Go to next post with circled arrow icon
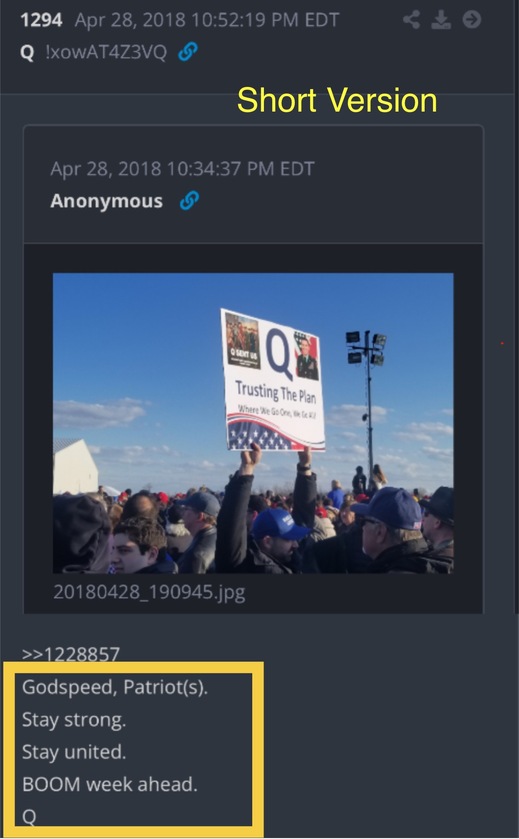 pos(471,20)
